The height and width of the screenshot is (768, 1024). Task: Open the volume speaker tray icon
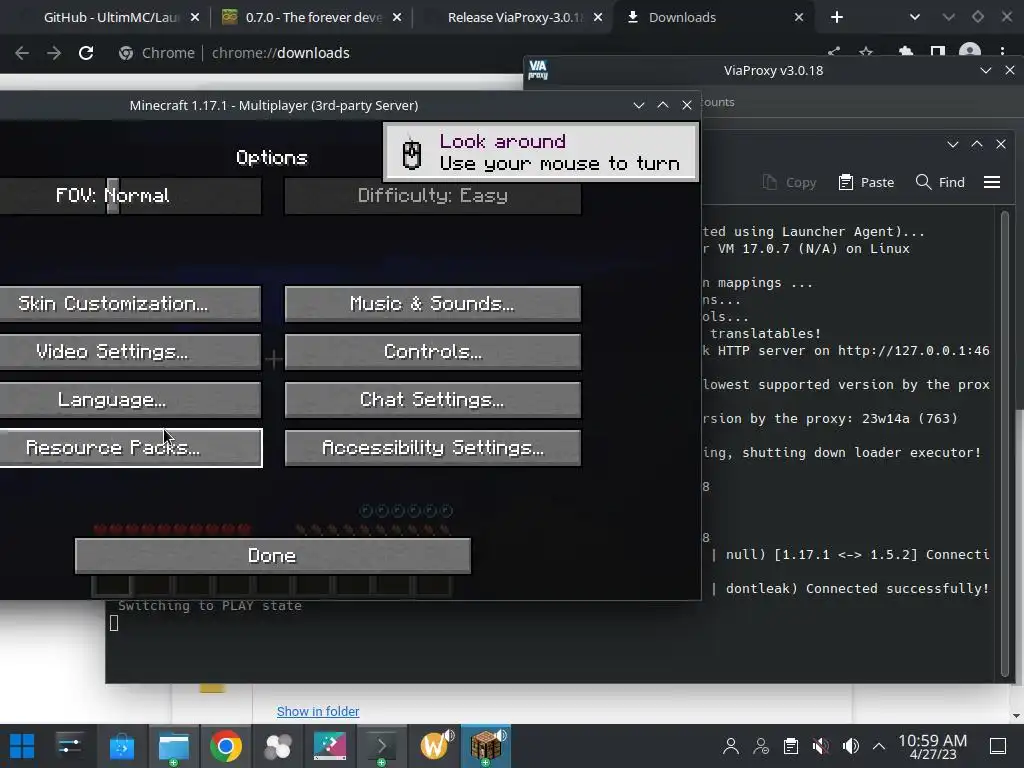pyautogui.click(x=850, y=746)
